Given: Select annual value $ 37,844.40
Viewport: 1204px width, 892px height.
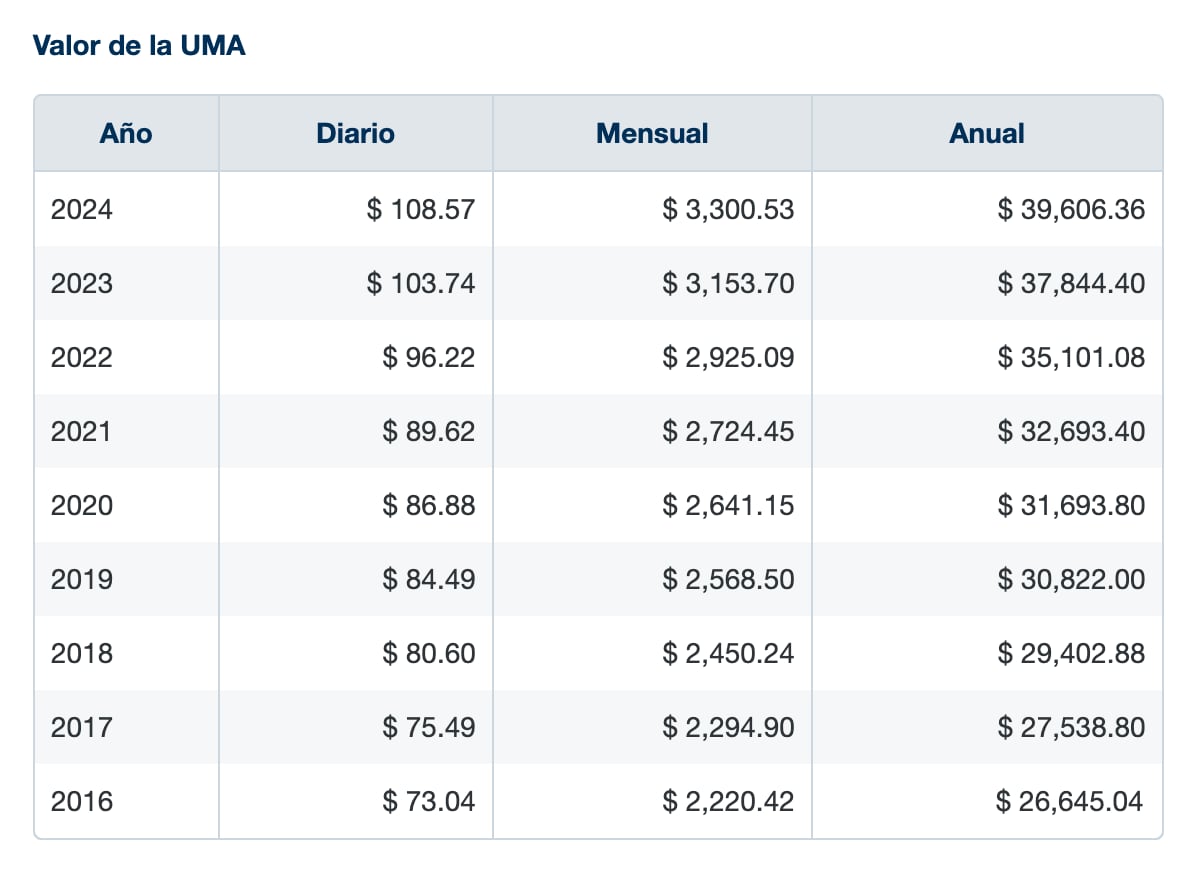Looking at the screenshot, I should click(x=1071, y=284).
